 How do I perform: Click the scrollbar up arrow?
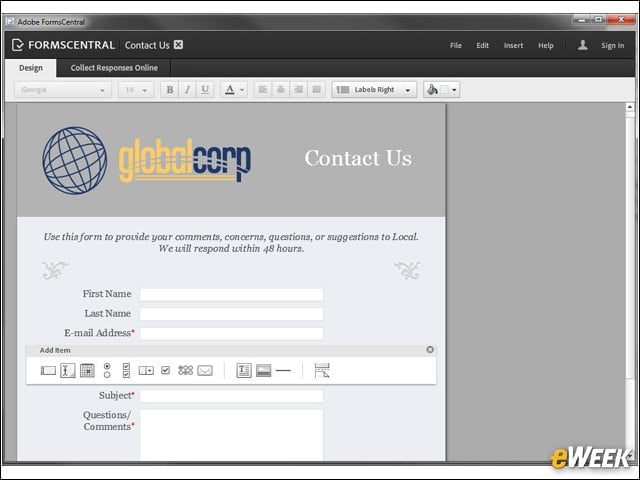tap(630, 107)
